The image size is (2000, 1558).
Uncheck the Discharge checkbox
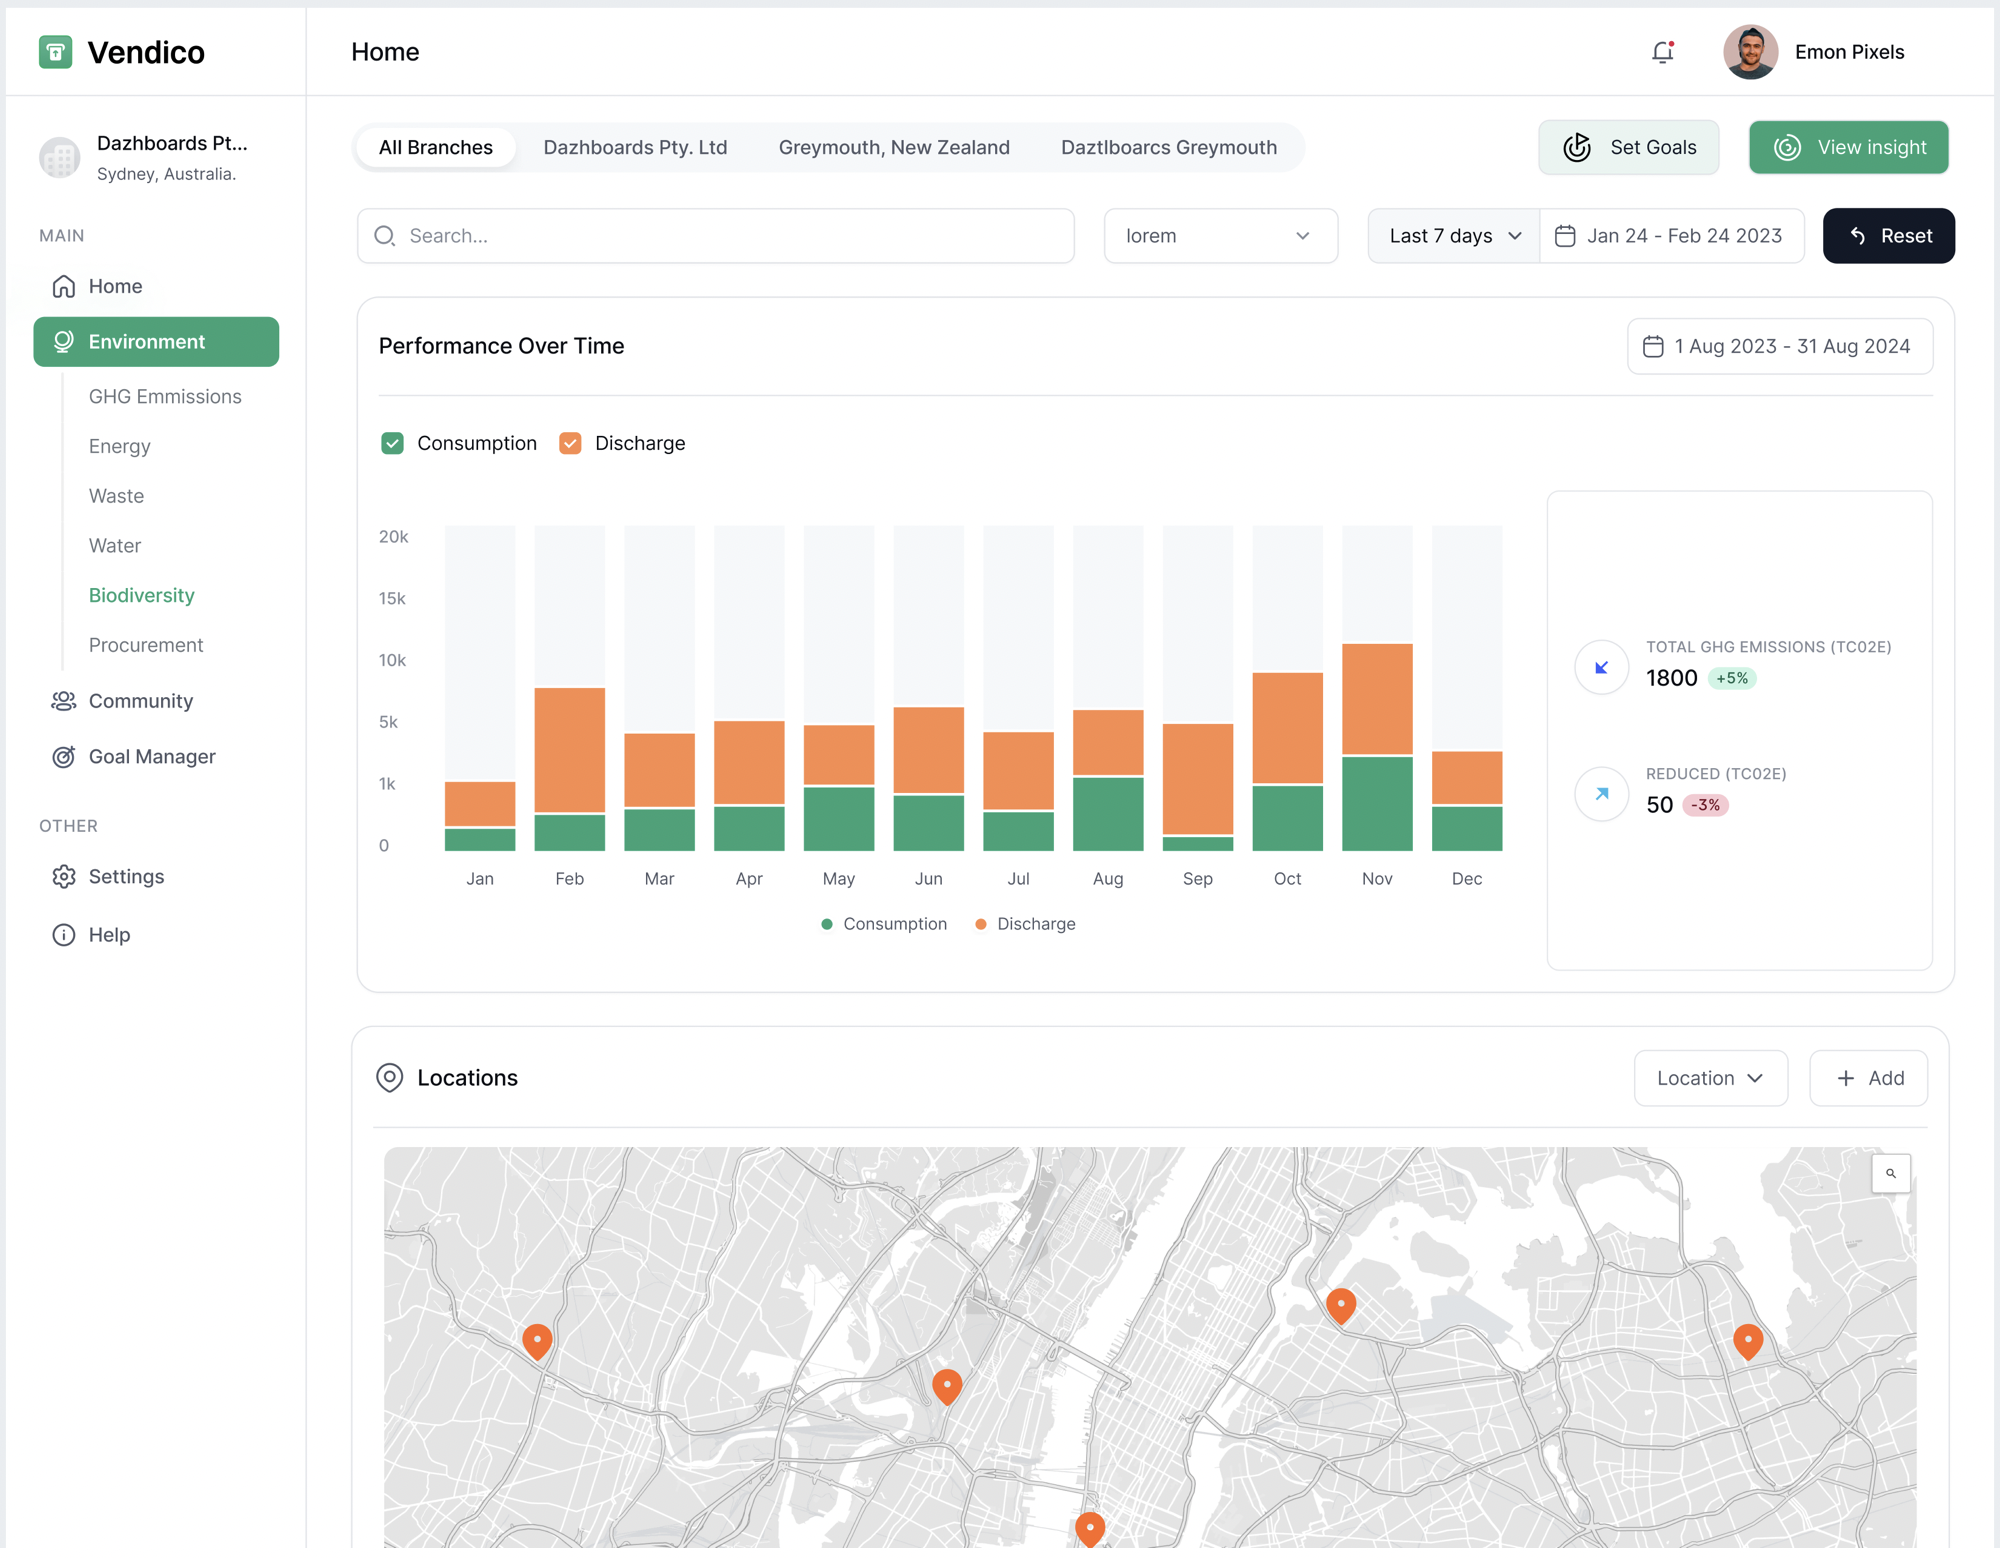570,443
